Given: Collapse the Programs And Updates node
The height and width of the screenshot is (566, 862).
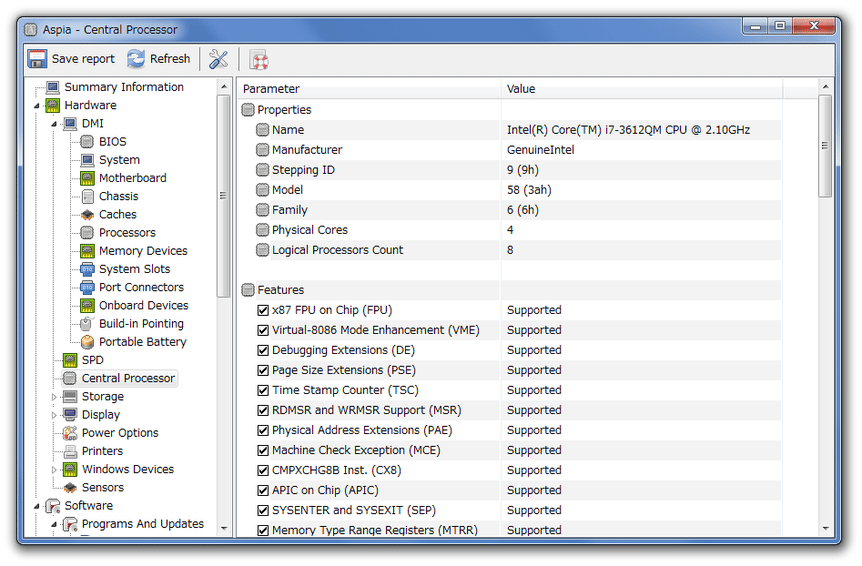Looking at the screenshot, I should click(54, 525).
